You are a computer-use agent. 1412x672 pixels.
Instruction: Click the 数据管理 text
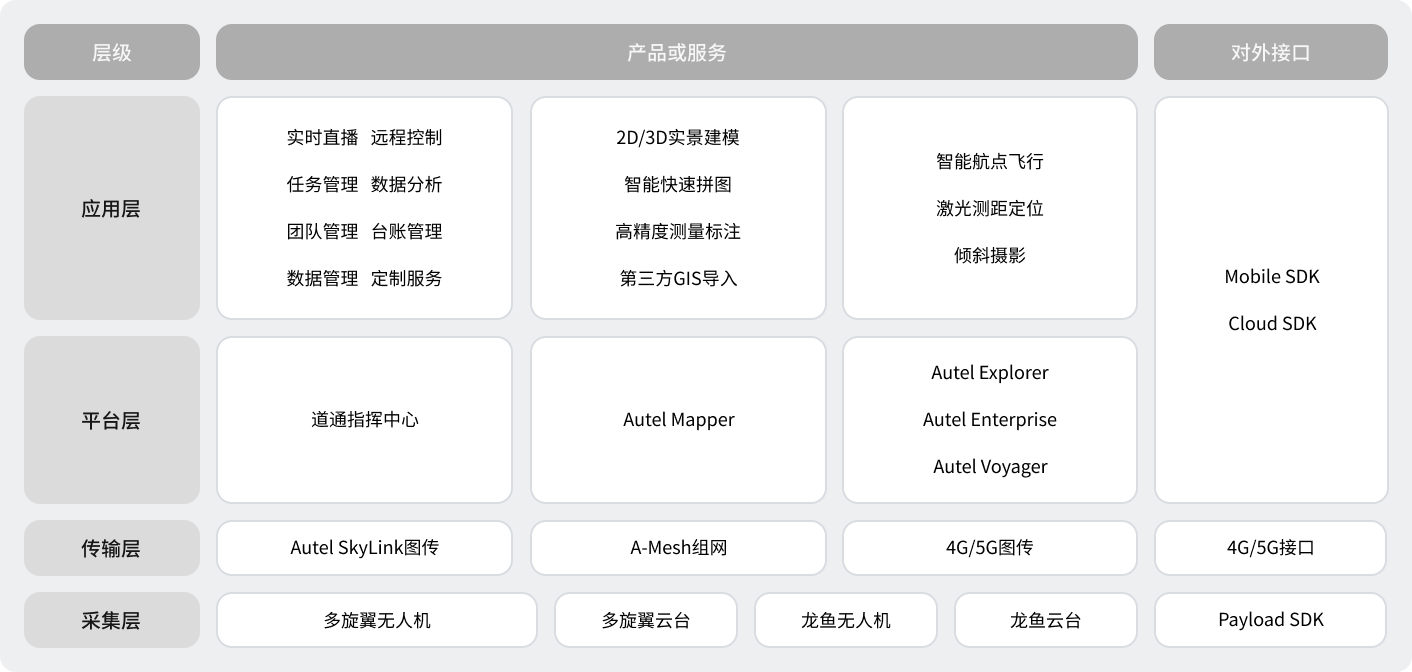point(322,279)
